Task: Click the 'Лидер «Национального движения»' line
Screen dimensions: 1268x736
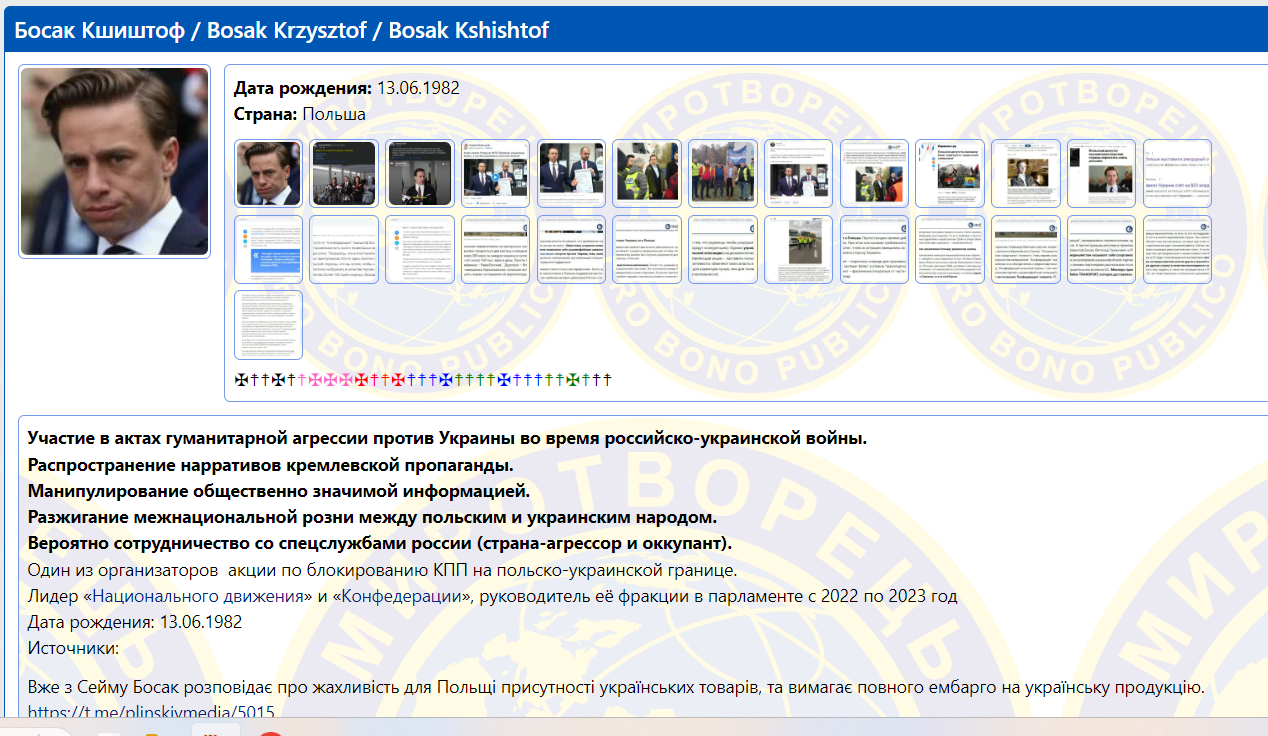Action: point(493,596)
